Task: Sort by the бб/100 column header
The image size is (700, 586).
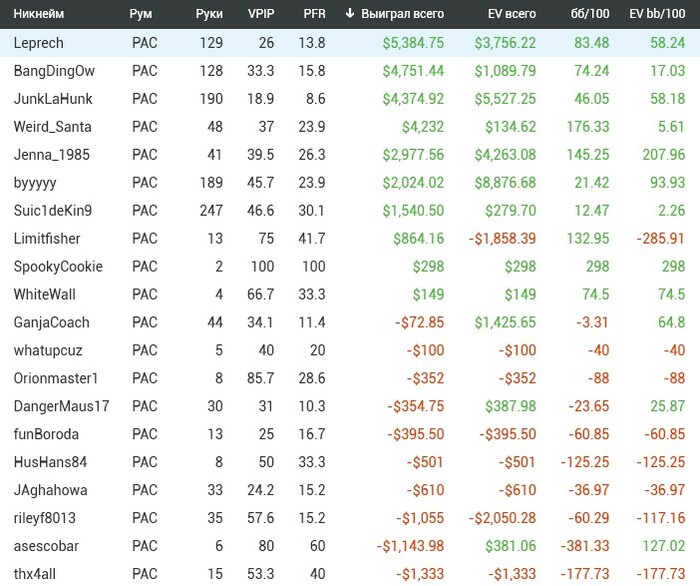Action: [x=590, y=14]
